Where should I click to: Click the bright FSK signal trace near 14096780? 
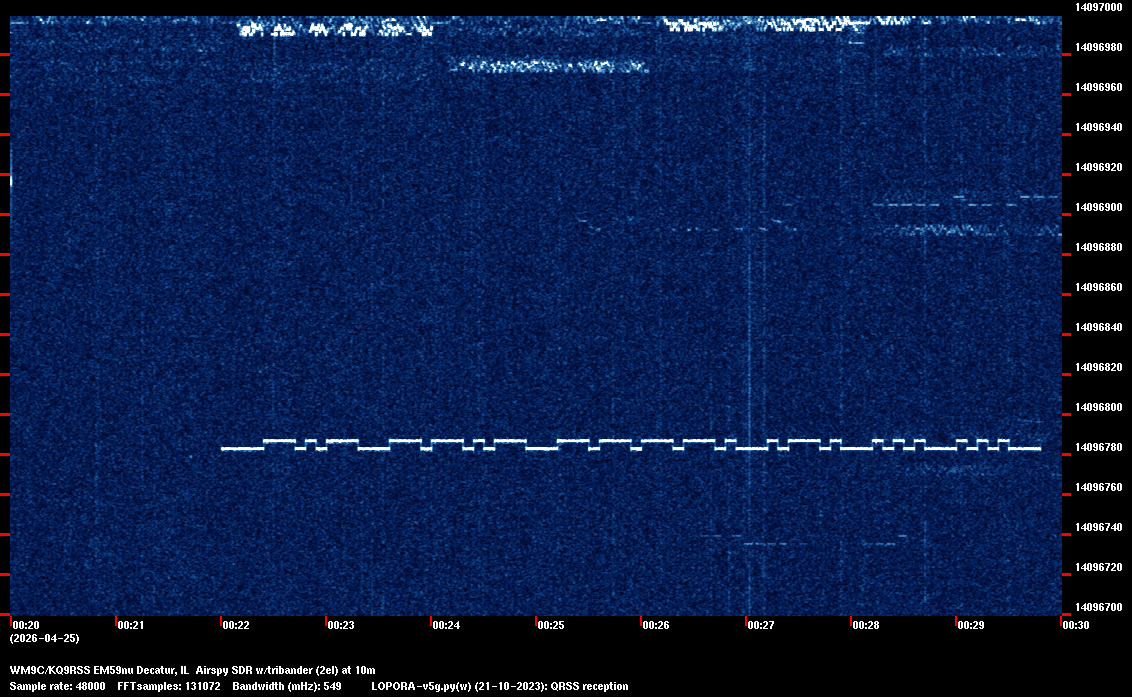(630, 444)
